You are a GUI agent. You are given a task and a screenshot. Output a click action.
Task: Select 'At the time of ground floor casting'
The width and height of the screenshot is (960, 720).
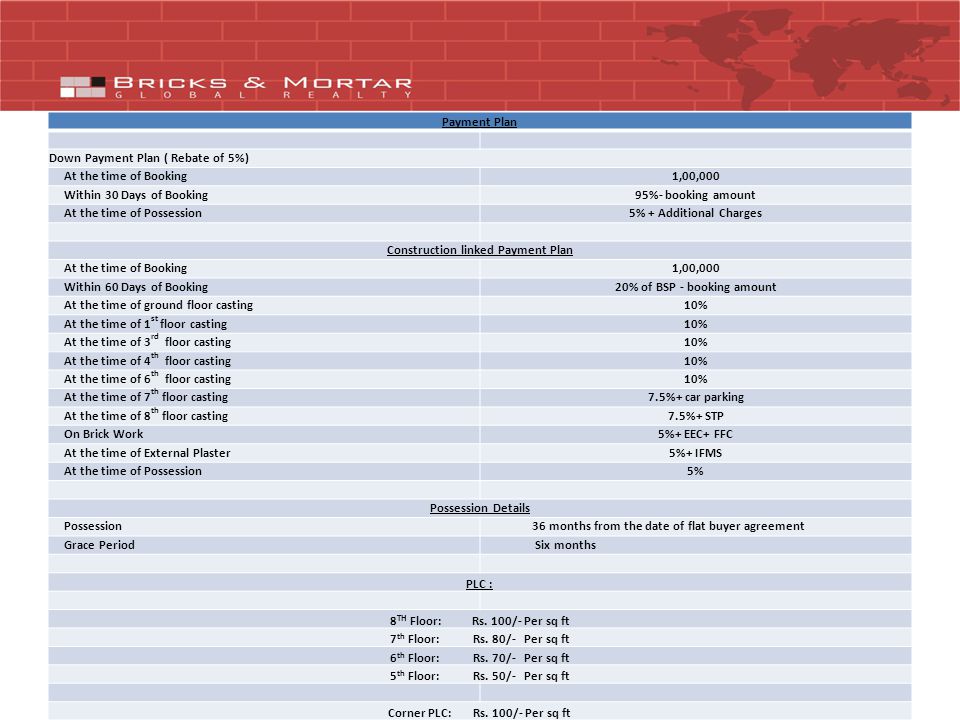[x=159, y=305]
